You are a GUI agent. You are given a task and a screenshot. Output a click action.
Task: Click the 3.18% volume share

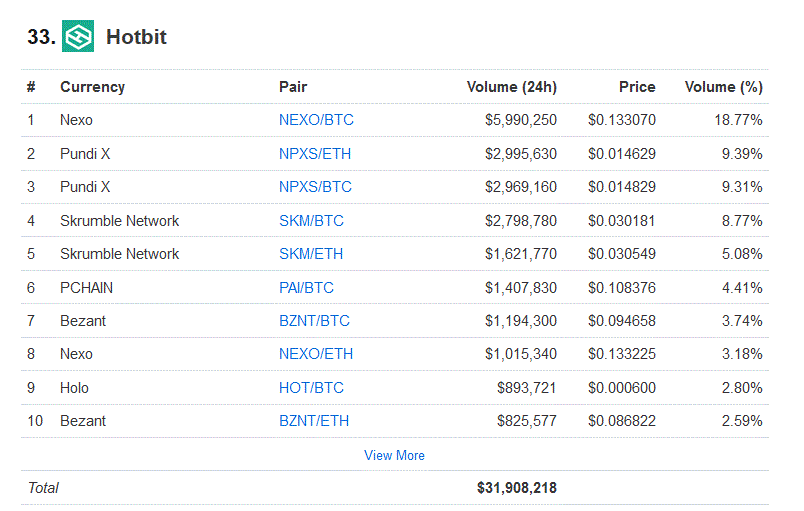[742, 354]
